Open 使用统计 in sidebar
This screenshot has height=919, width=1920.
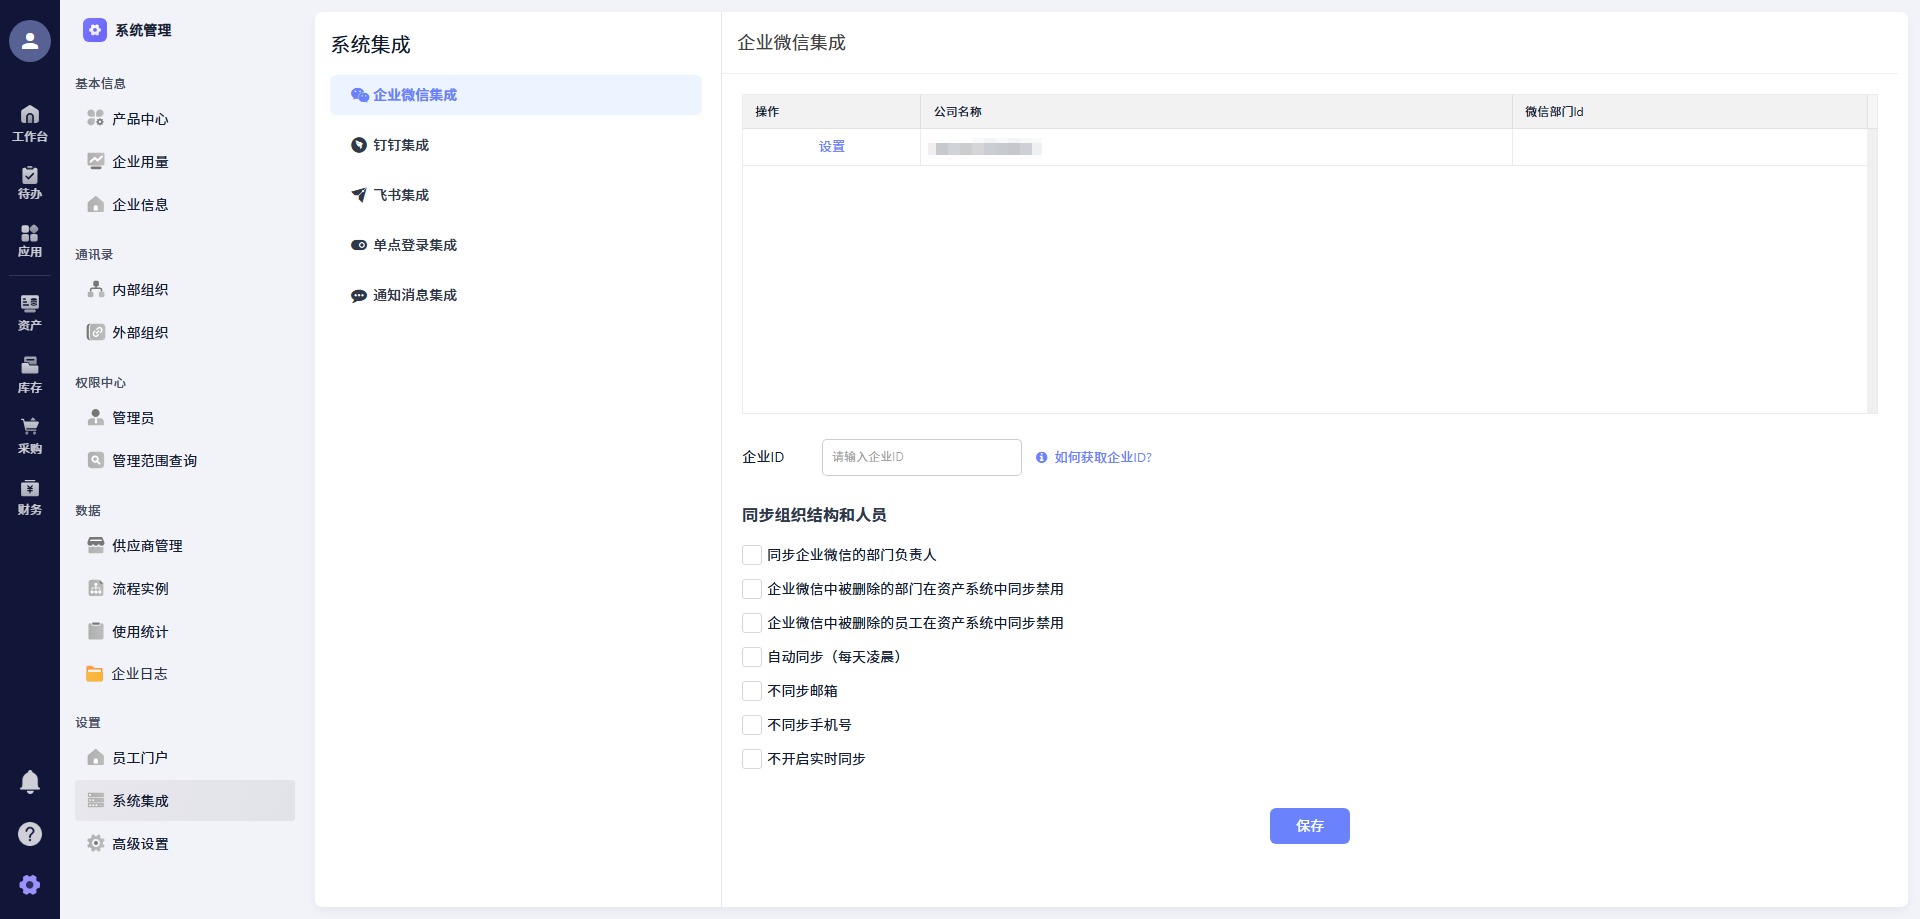[185, 632]
